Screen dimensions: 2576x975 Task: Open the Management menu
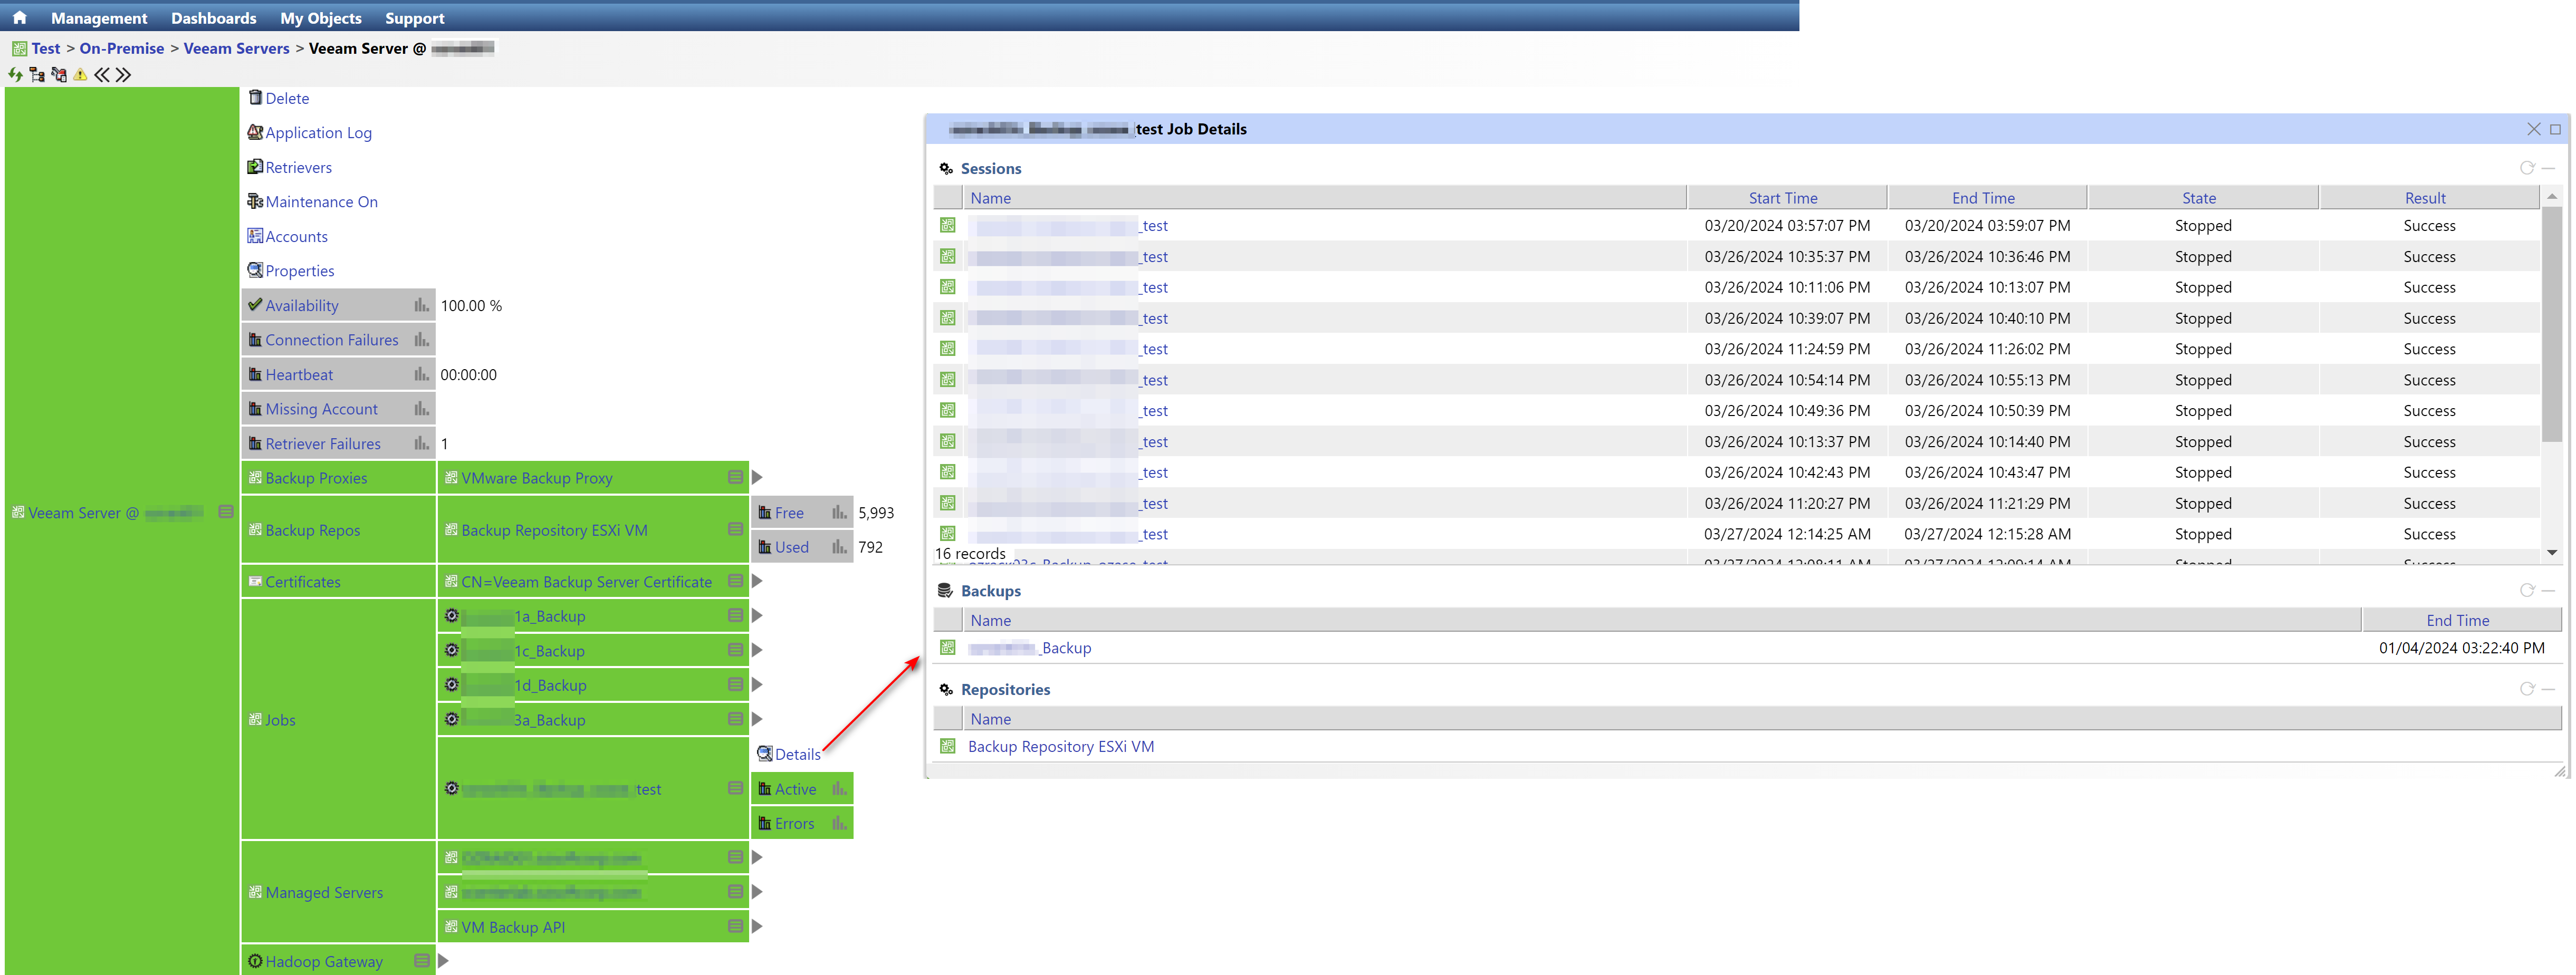coord(99,18)
